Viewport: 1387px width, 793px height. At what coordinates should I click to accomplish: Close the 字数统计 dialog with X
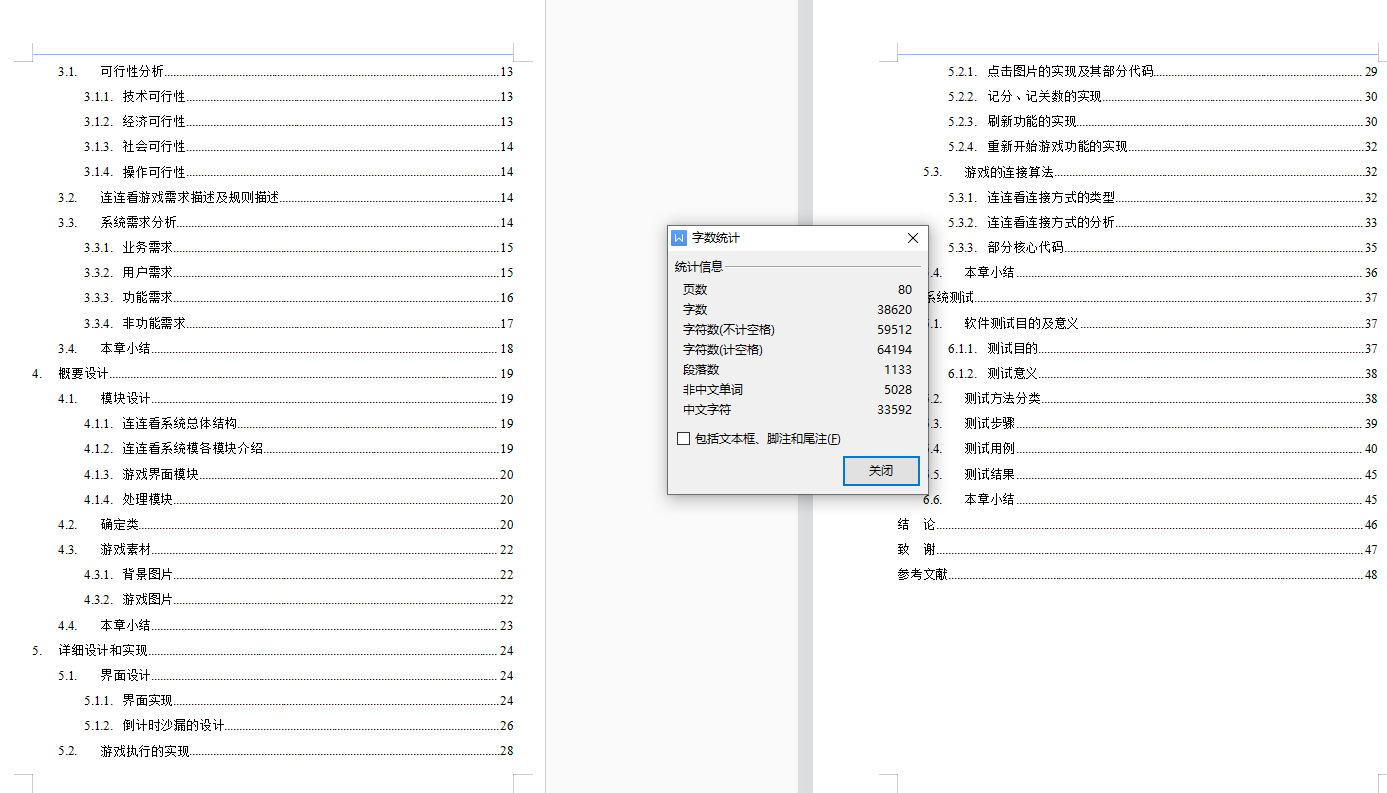pos(912,238)
